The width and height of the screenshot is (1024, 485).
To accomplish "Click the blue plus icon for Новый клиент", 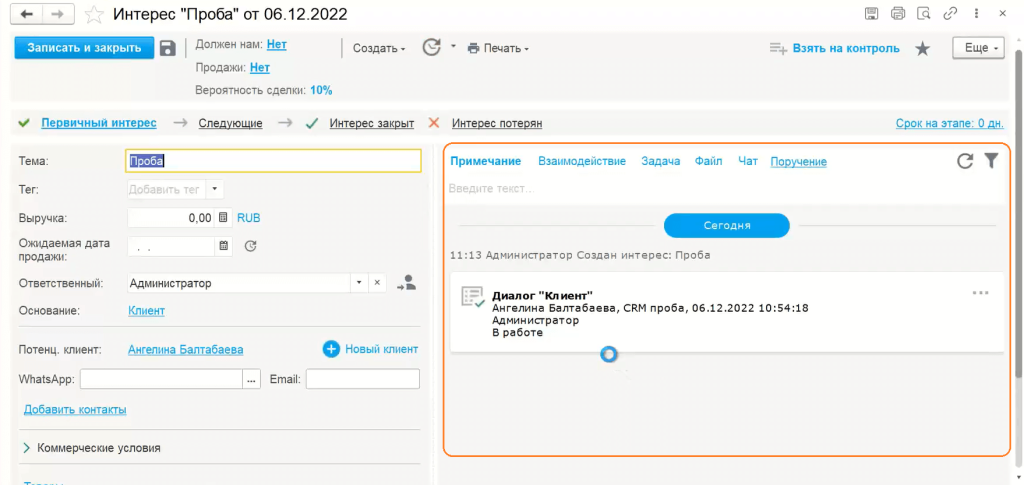I will pos(331,349).
